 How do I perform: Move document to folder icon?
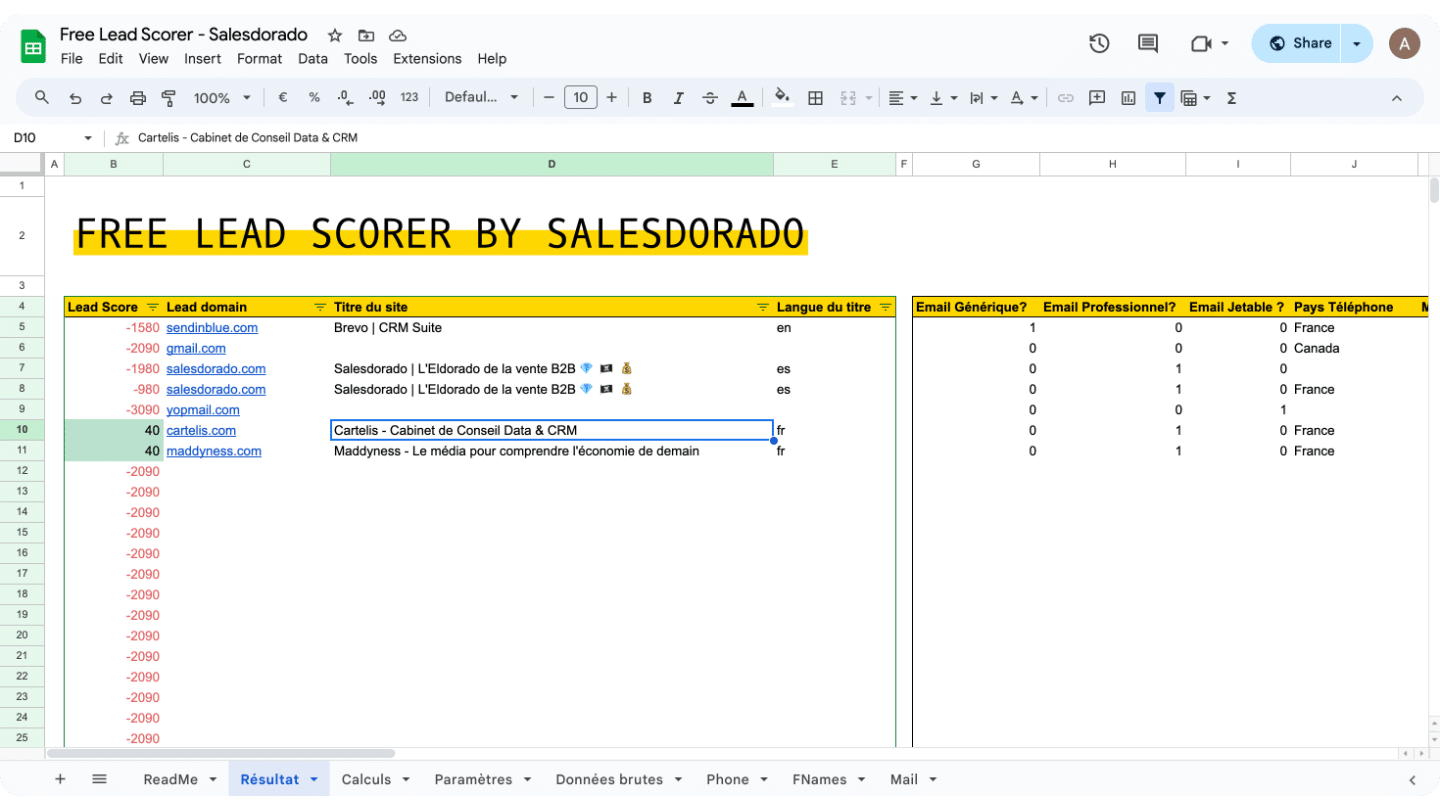366,35
